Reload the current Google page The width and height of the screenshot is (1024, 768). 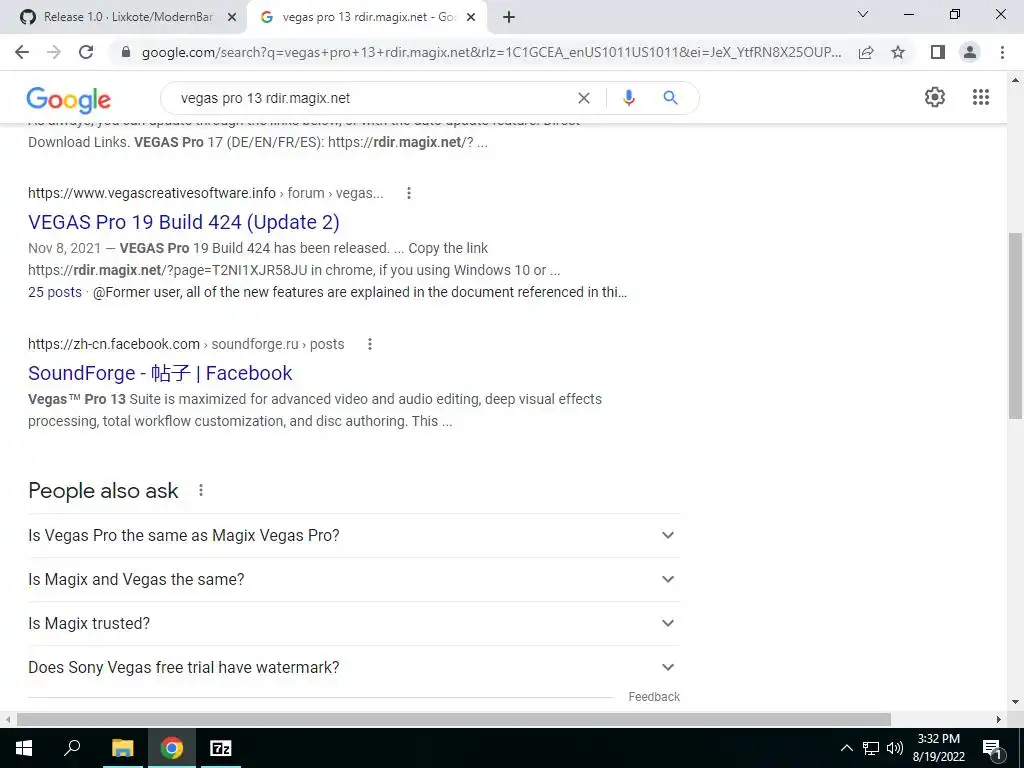(86, 52)
